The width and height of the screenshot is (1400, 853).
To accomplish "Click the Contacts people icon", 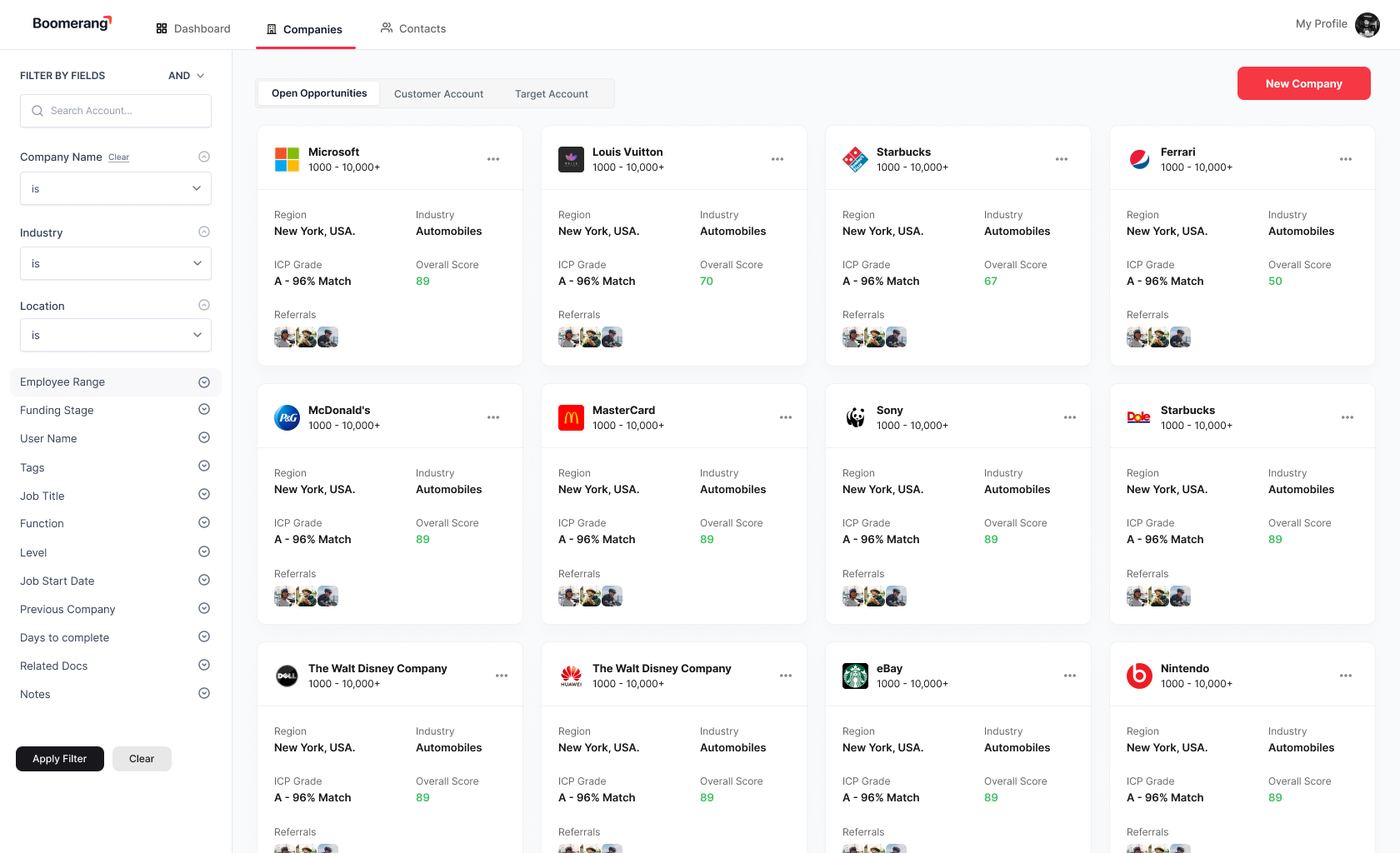I will [386, 28].
